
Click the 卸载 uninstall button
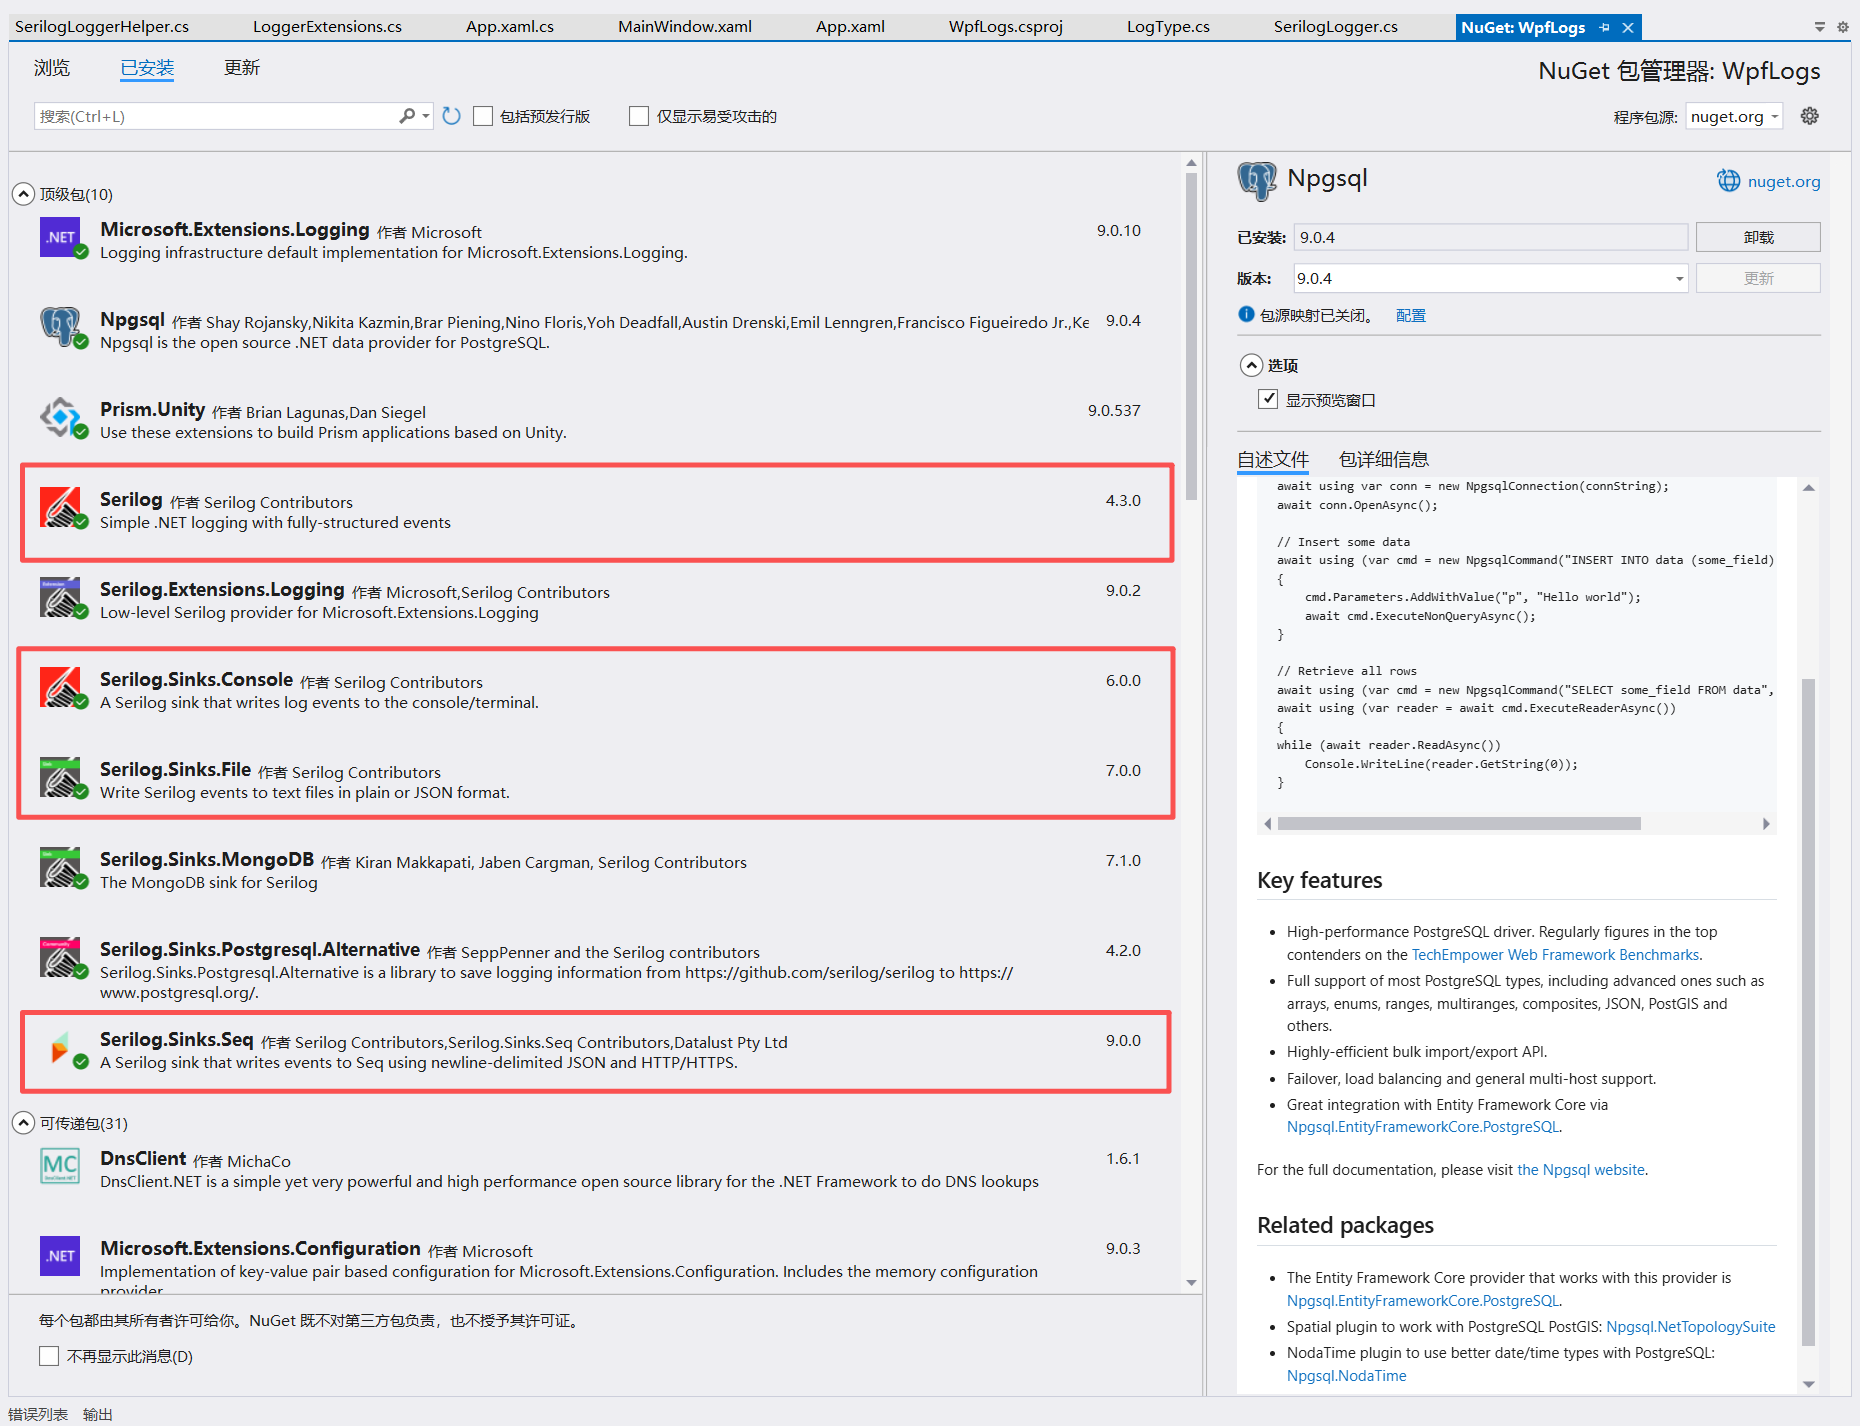click(x=1758, y=237)
